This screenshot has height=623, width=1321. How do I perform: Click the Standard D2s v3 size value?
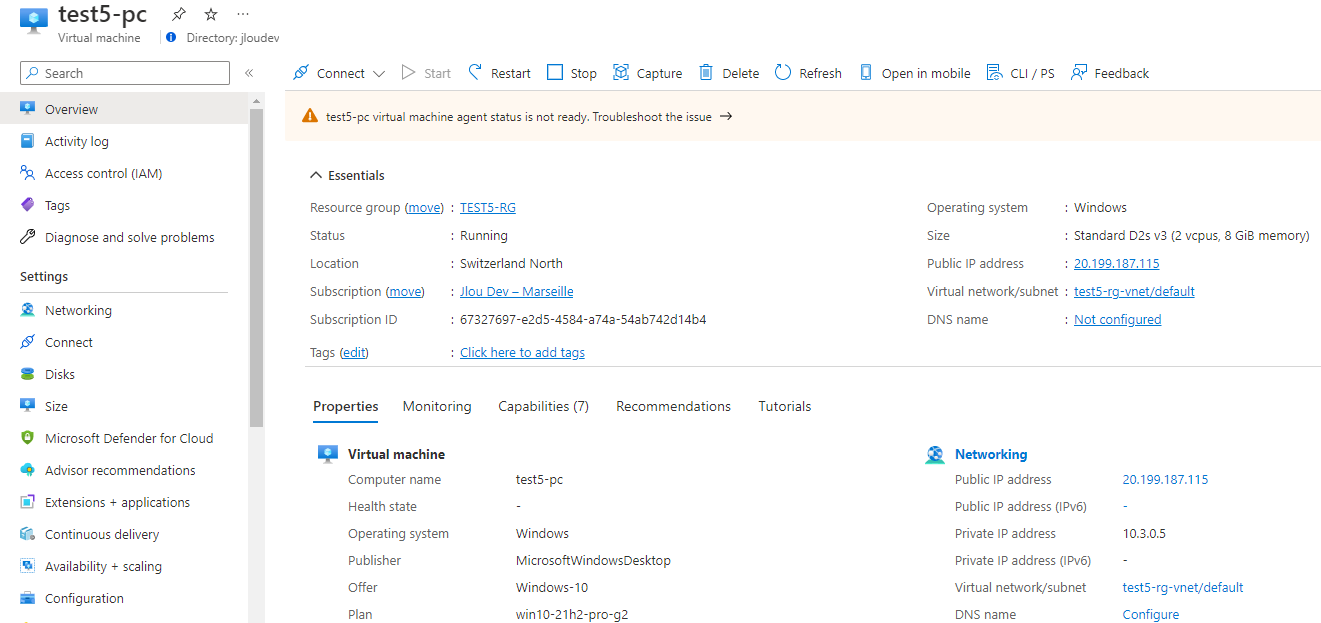pos(1192,236)
